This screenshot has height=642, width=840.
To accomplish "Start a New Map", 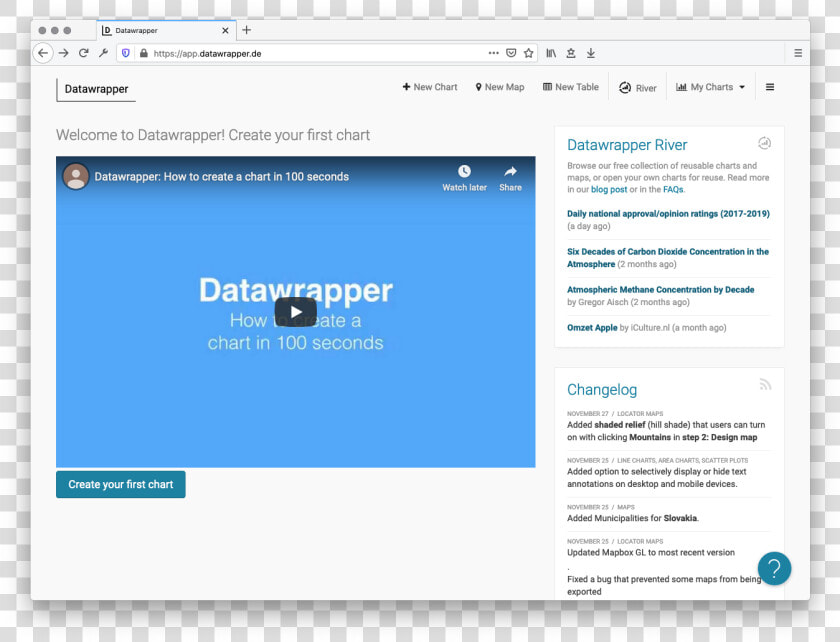I will coord(500,87).
